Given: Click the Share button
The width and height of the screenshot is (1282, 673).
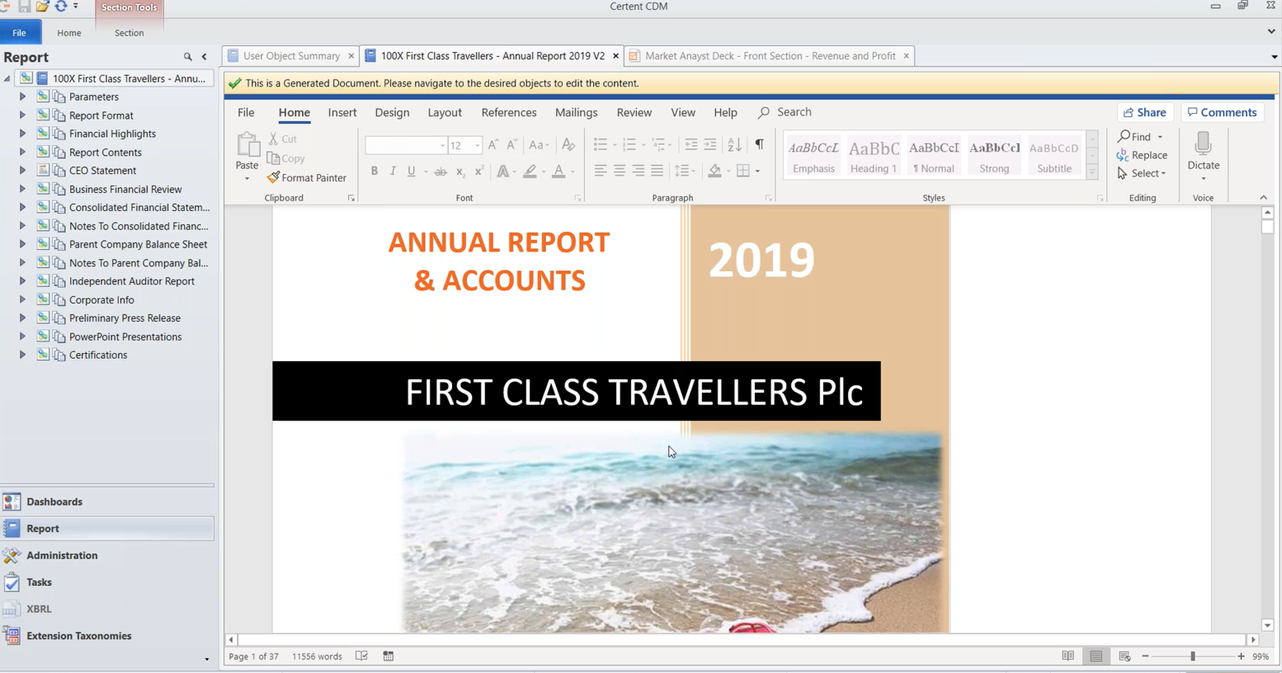Looking at the screenshot, I should coord(1144,113).
